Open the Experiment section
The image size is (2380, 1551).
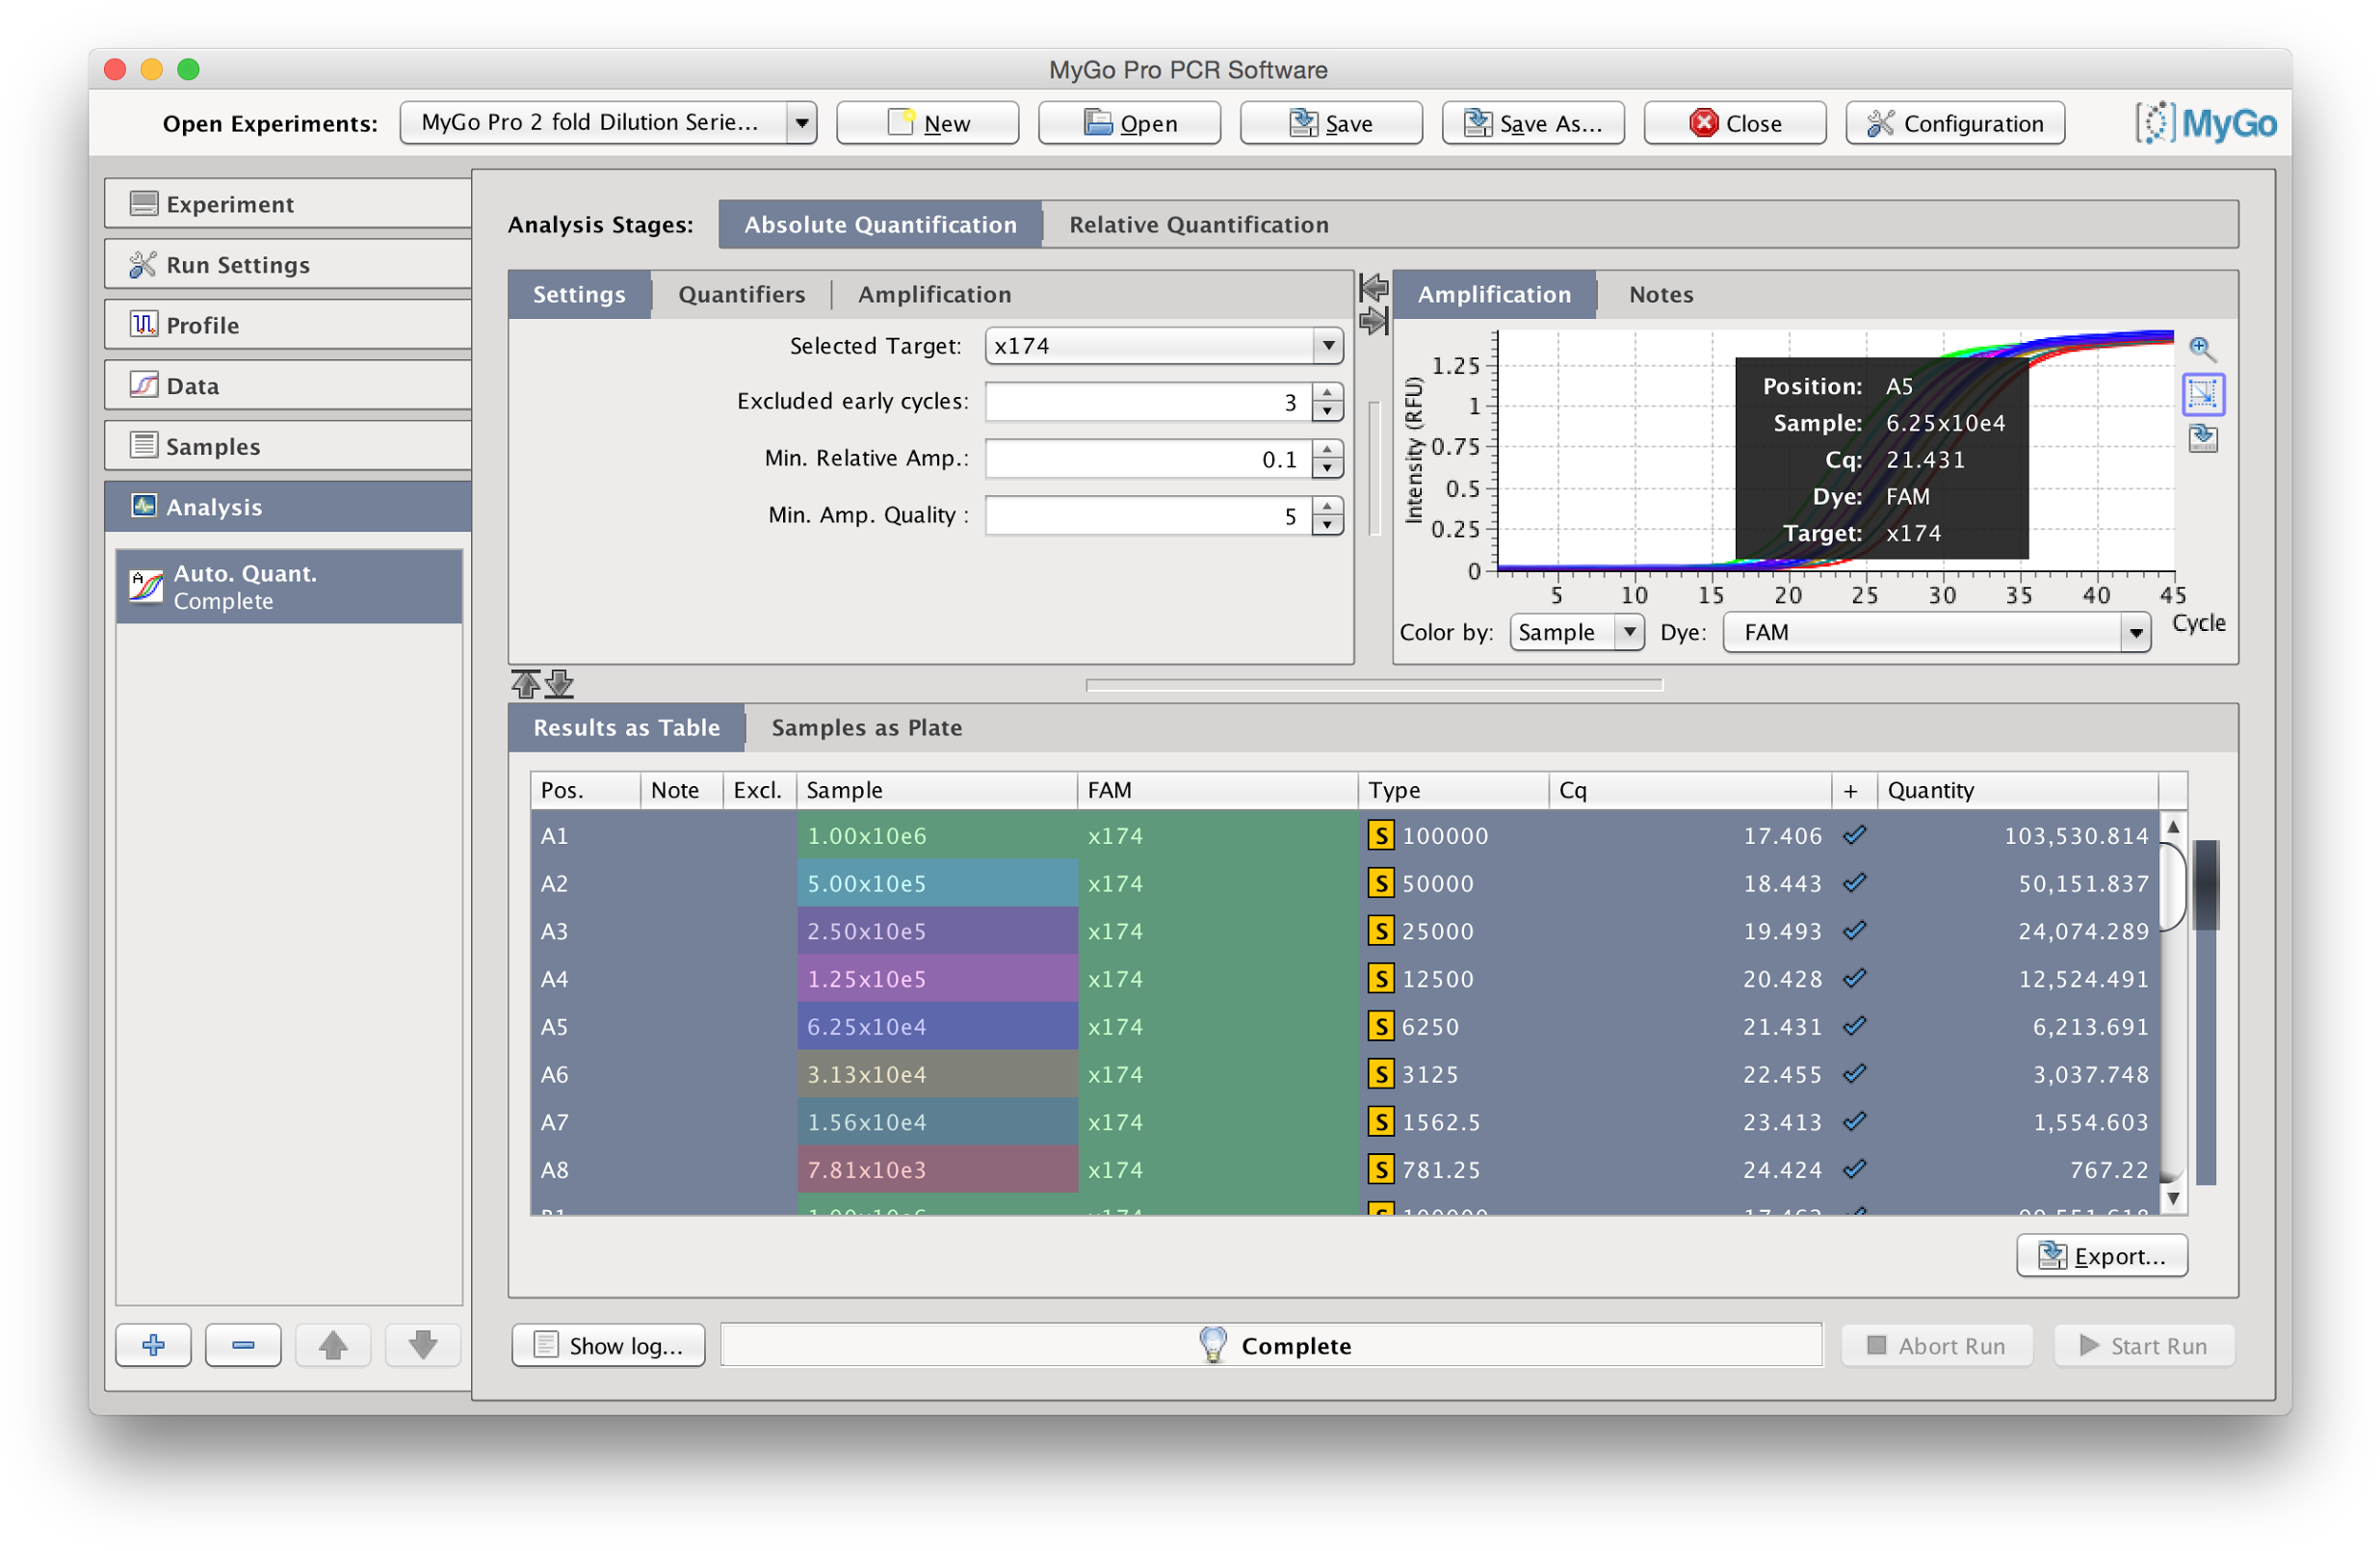(288, 204)
